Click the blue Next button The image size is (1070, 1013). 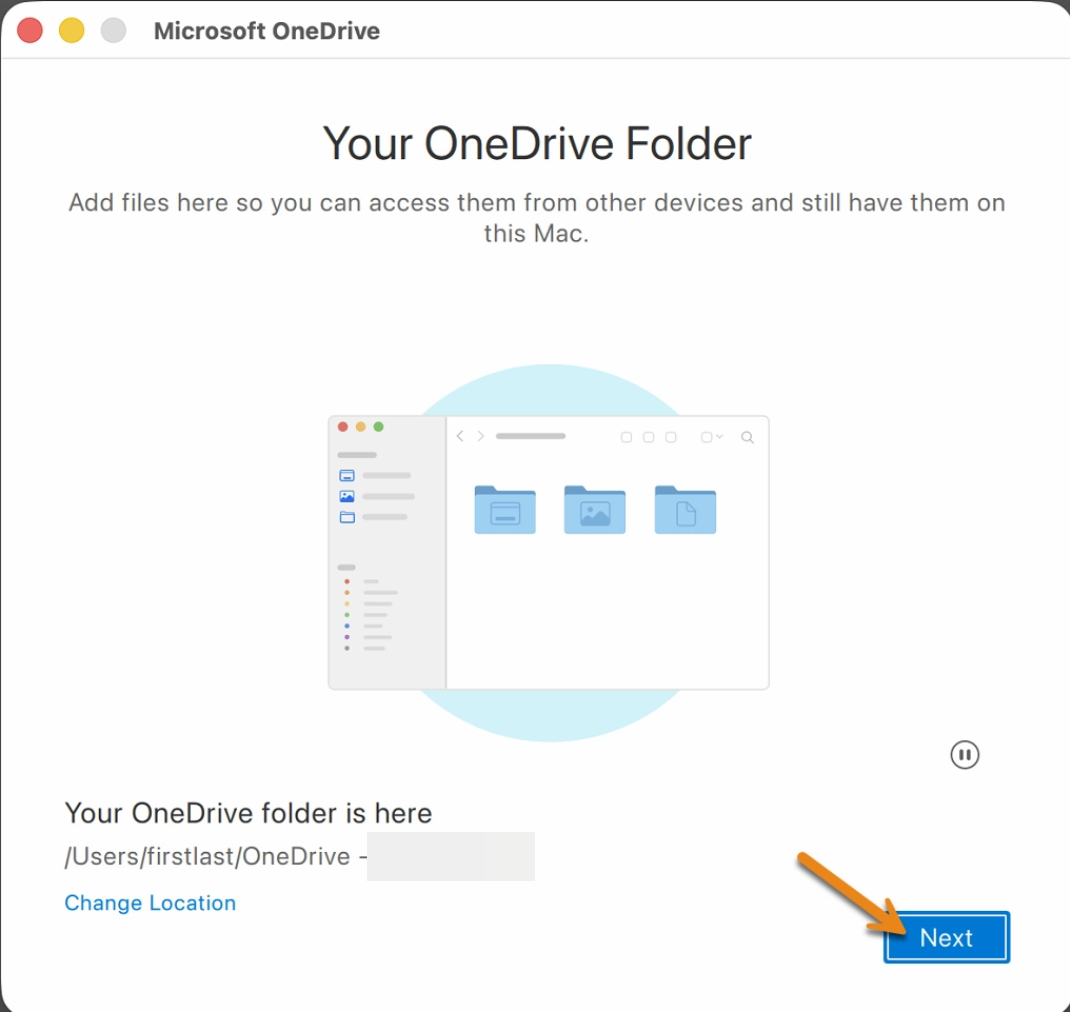tap(946, 937)
